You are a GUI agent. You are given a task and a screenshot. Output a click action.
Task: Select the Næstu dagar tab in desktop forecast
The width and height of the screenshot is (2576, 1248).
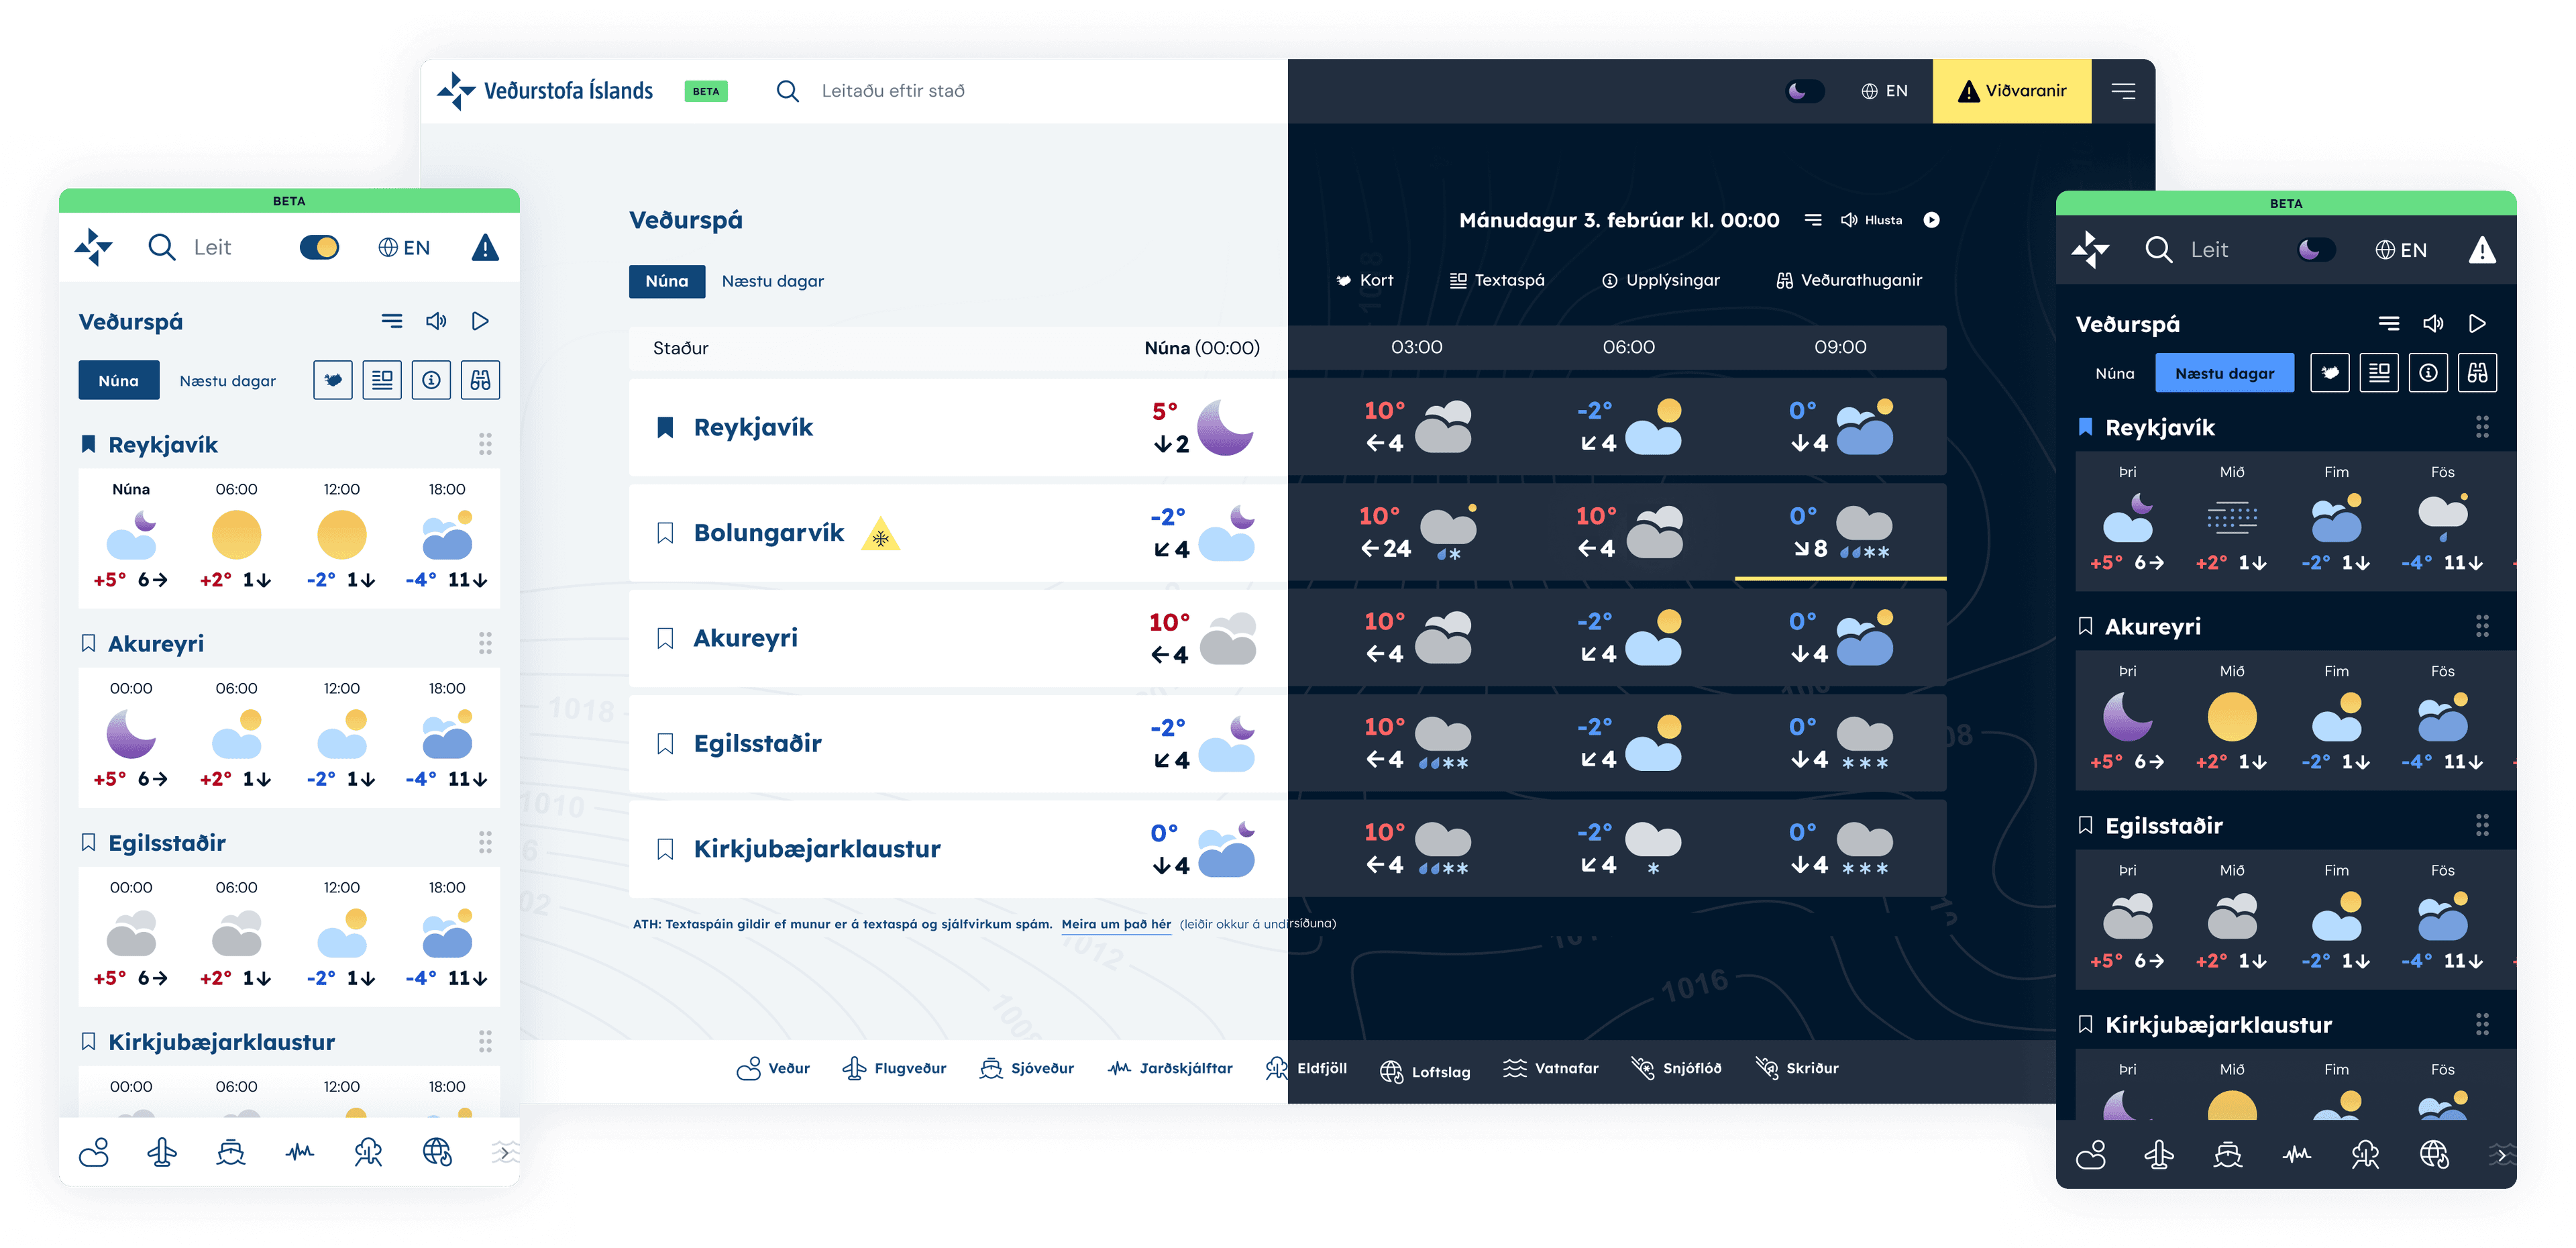[773, 281]
